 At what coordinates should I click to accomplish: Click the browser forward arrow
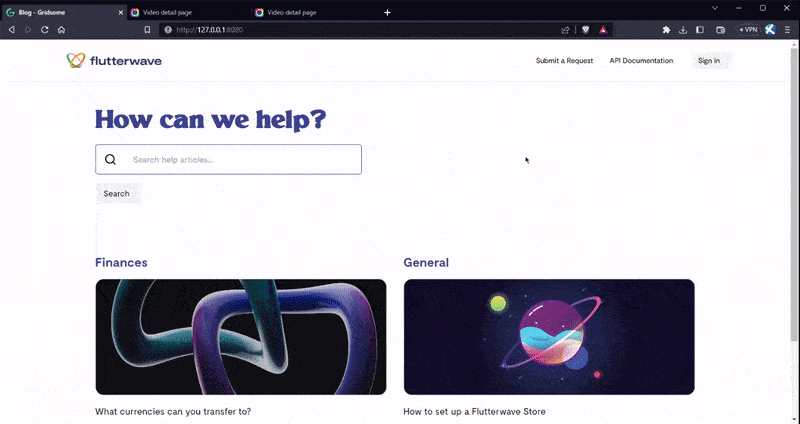point(28,30)
